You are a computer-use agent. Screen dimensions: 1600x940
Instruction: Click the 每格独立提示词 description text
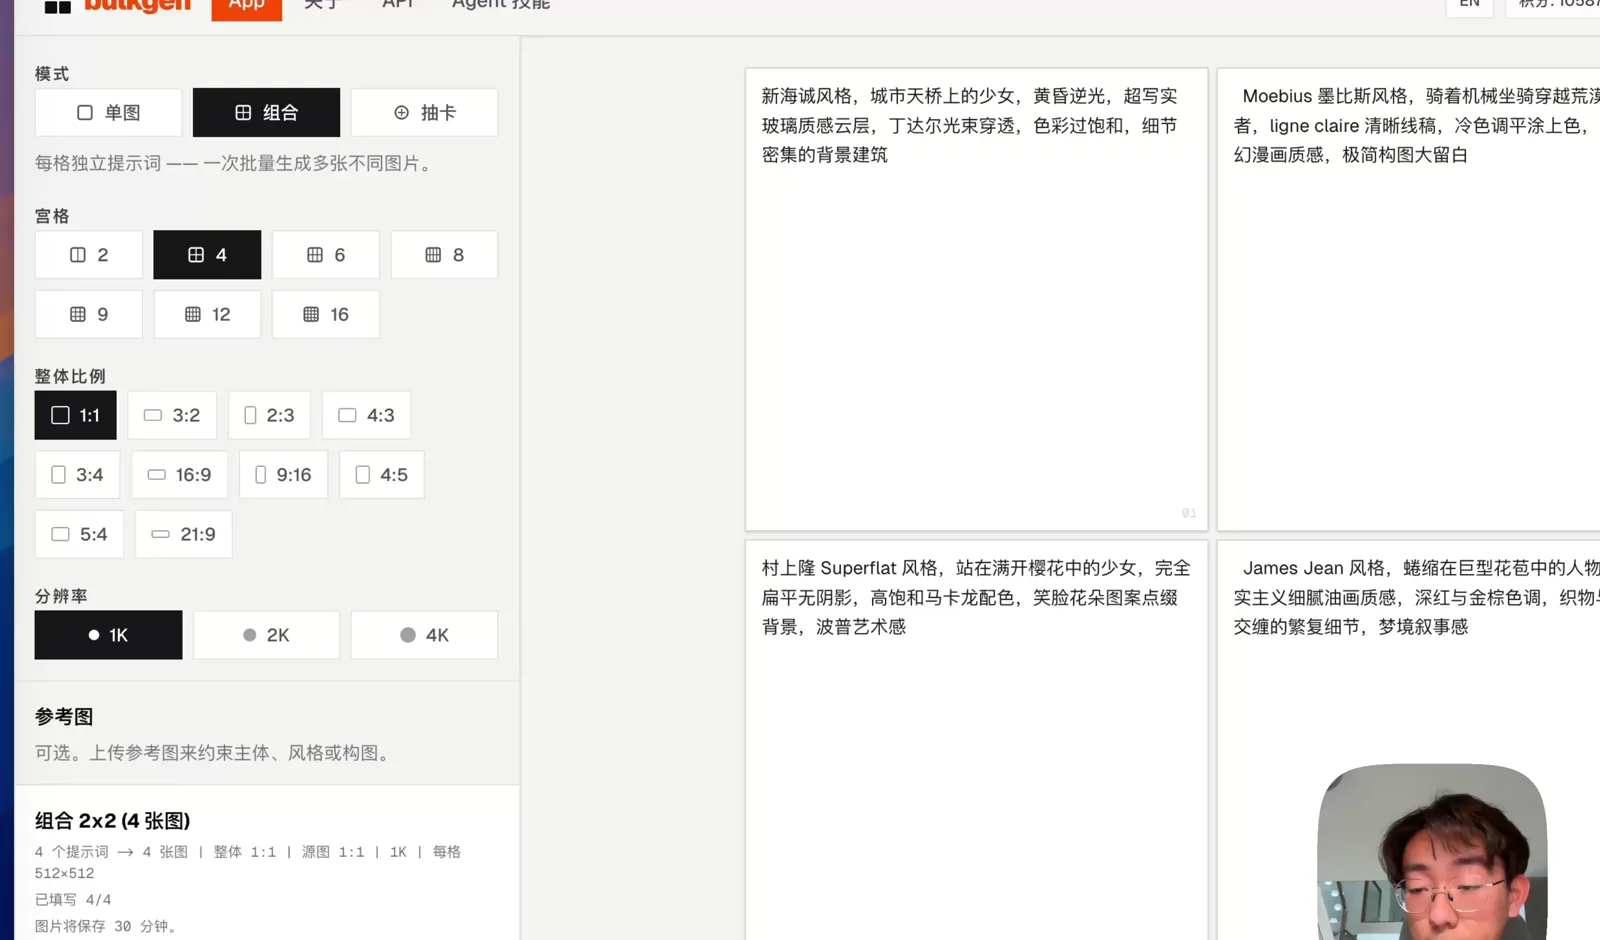click(x=236, y=163)
